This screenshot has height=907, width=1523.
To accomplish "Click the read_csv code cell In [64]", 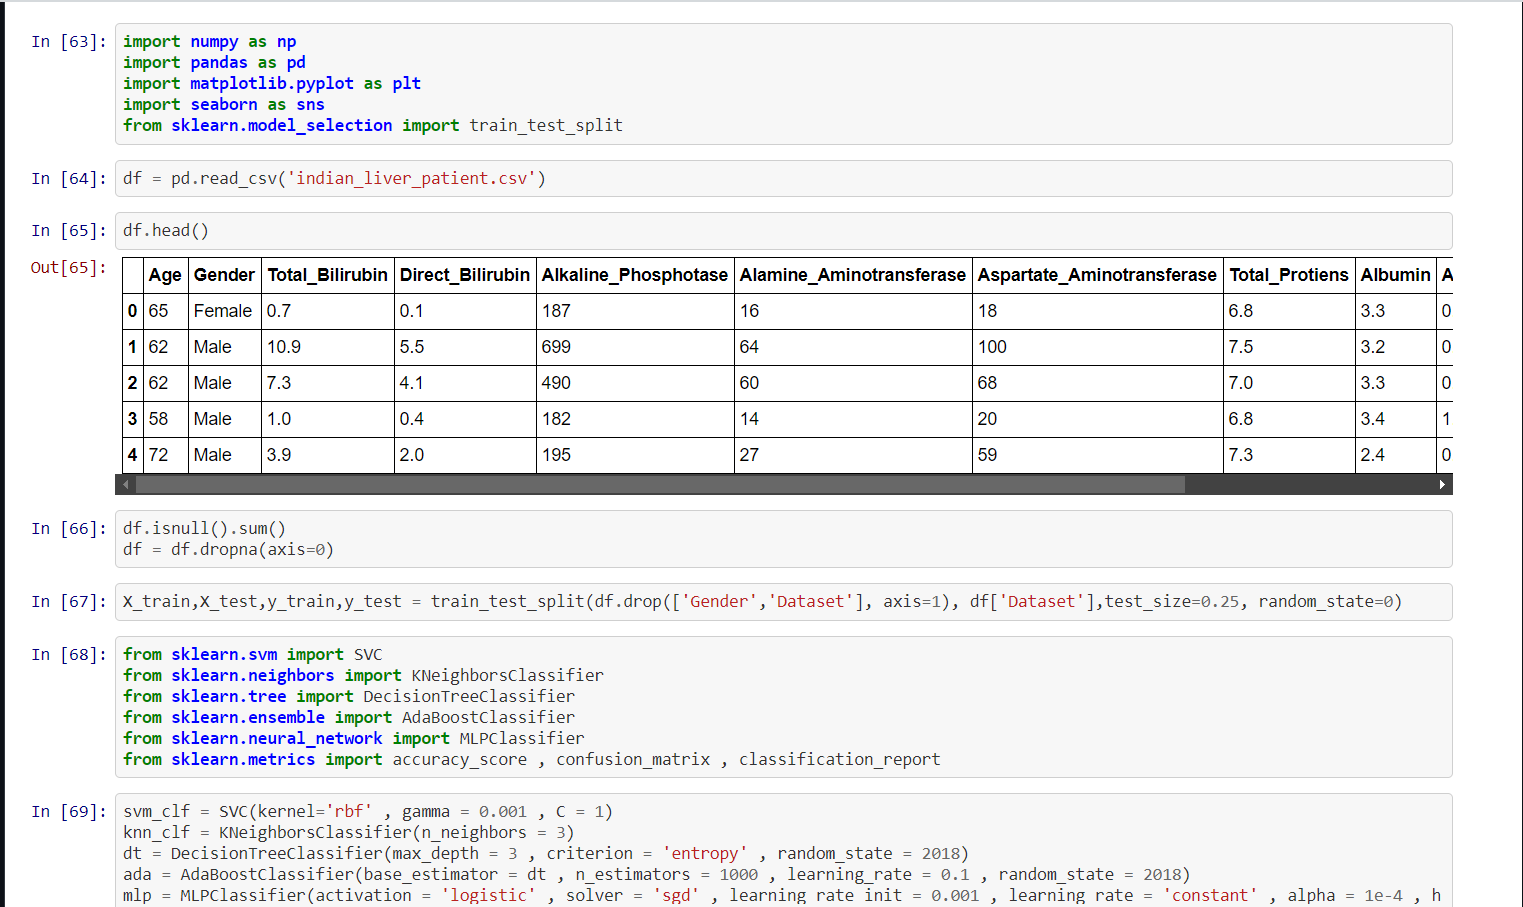I will pos(783,179).
